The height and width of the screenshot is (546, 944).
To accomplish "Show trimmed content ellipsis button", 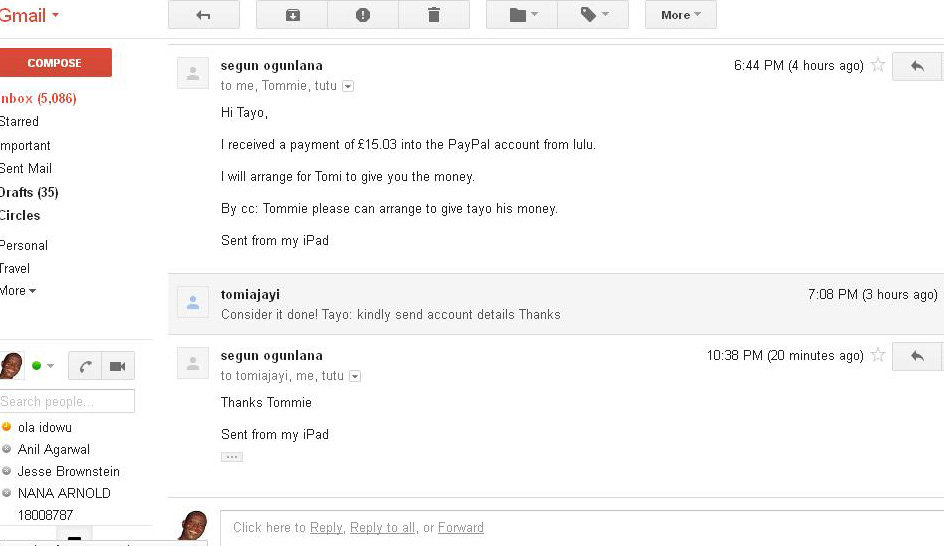I will tap(232, 457).
